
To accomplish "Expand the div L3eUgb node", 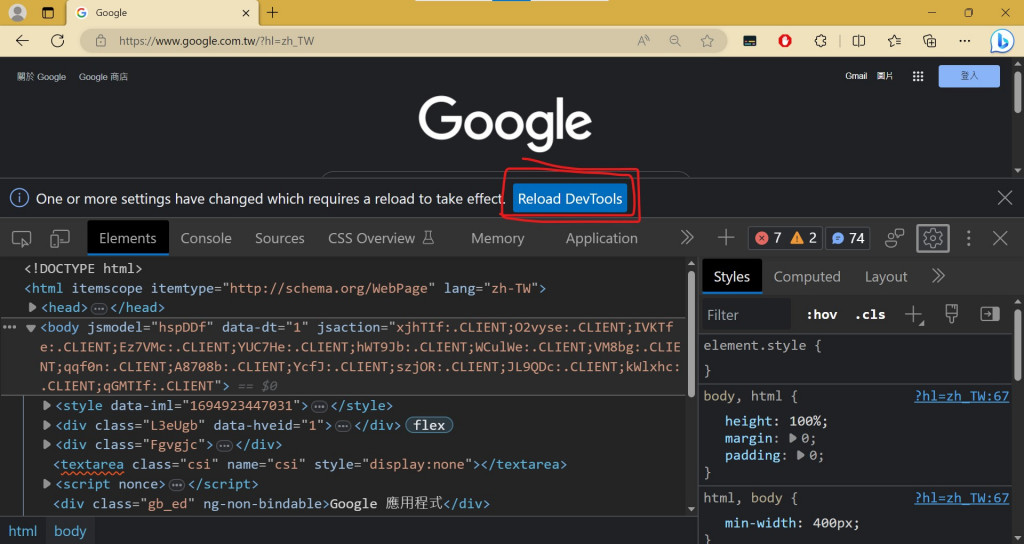I will pyautogui.click(x=46, y=425).
